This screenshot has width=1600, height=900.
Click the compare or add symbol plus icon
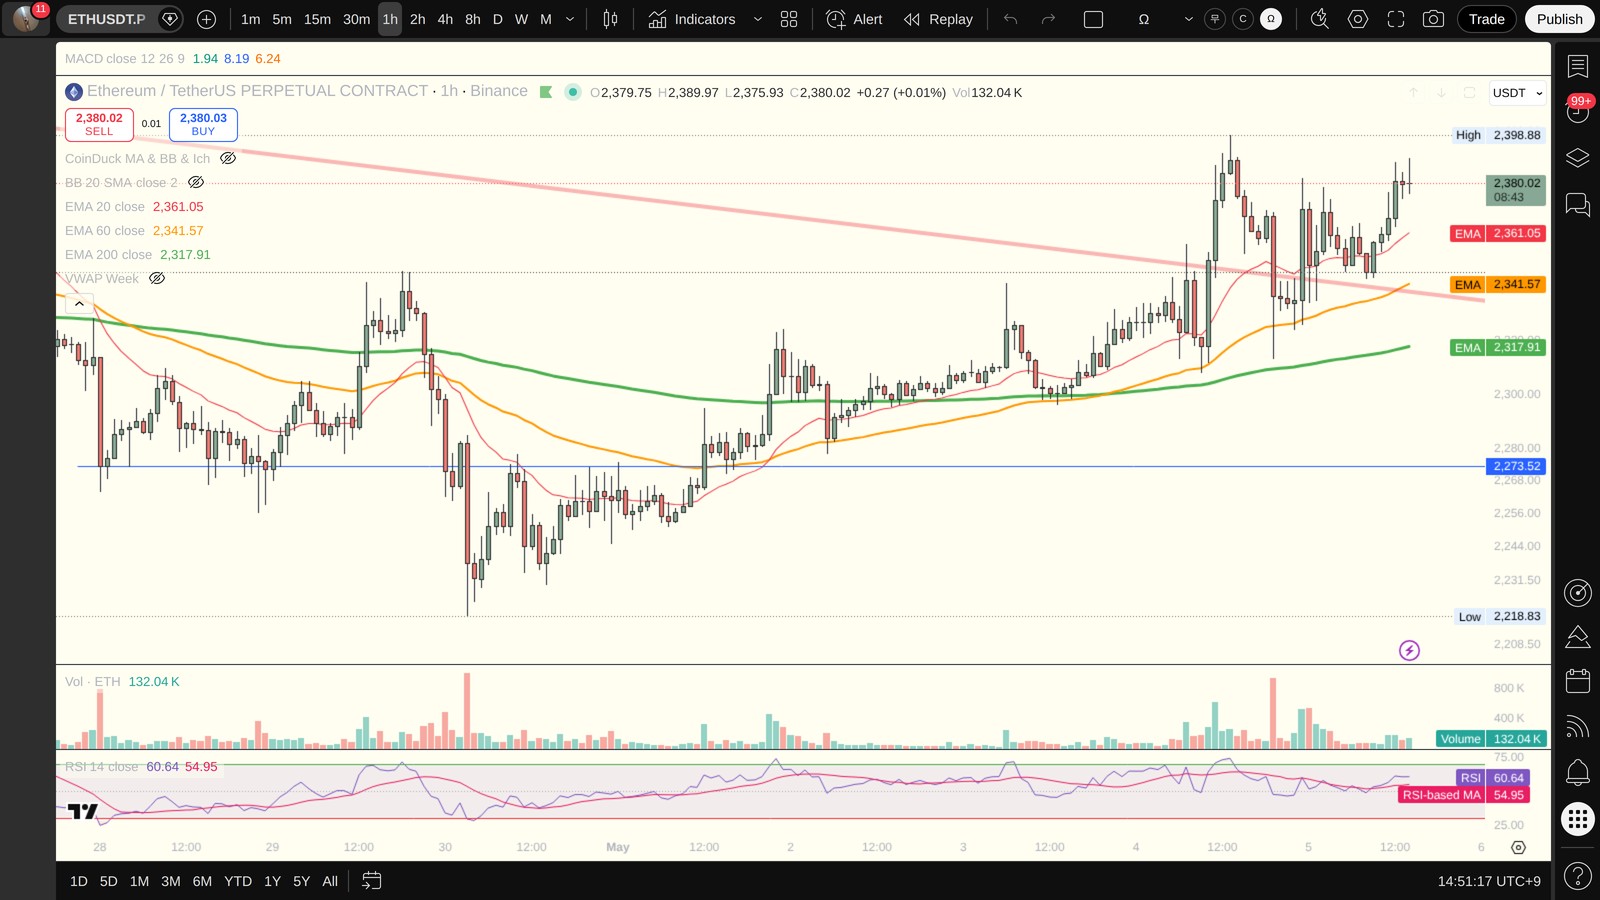click(x=206, y=19)
